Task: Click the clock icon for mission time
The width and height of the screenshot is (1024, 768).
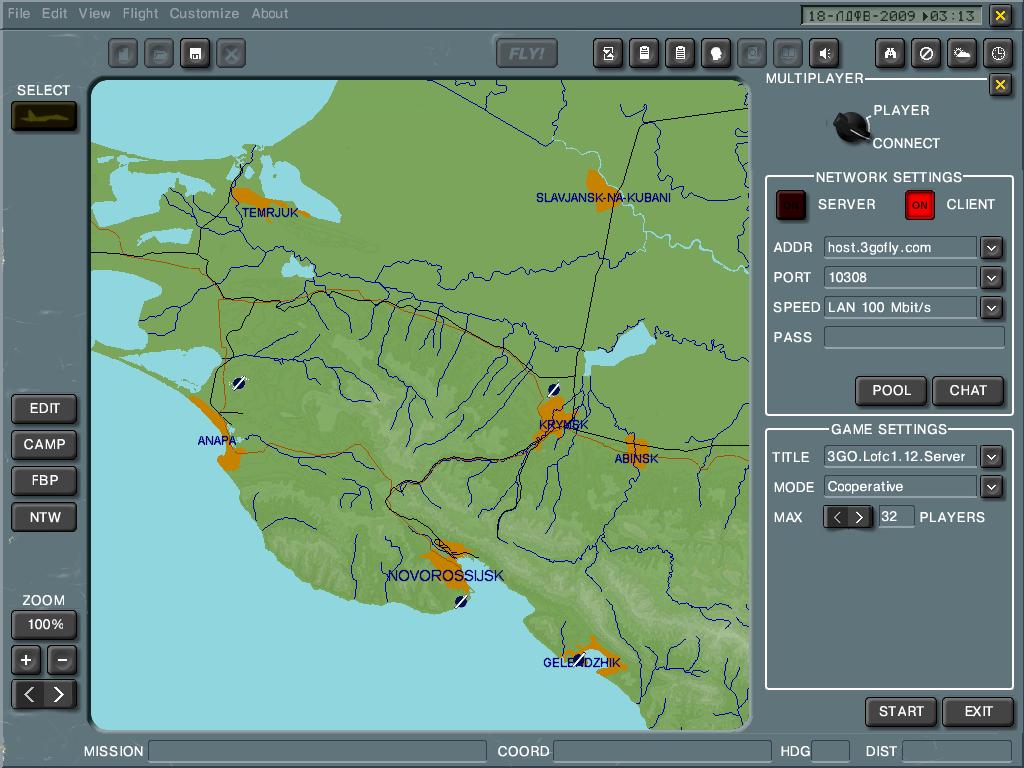Action: pyautogui.click(x=998, y=53)
